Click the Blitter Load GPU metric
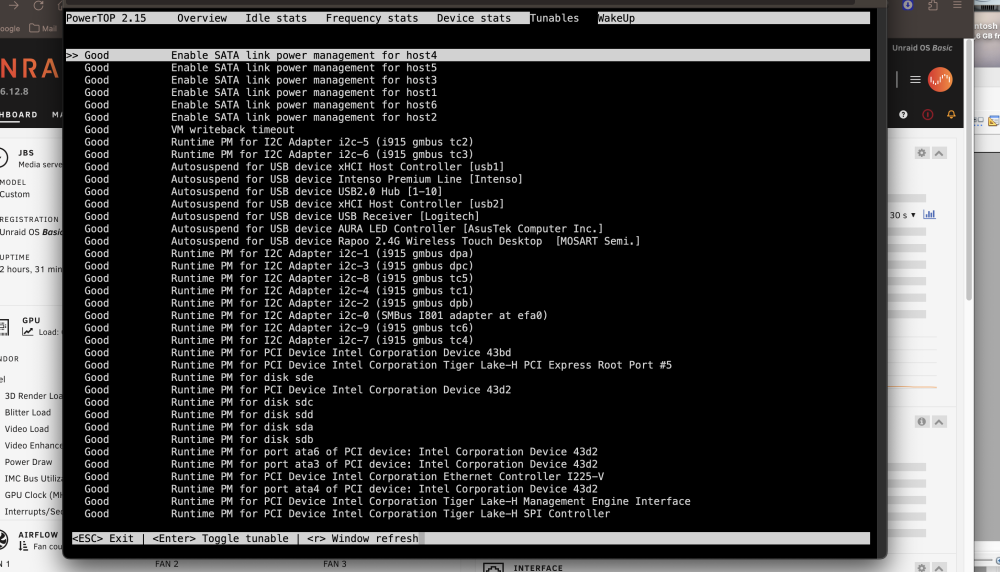The height and width of the screenshot is (572, 1000). click(x=27, y=412)
